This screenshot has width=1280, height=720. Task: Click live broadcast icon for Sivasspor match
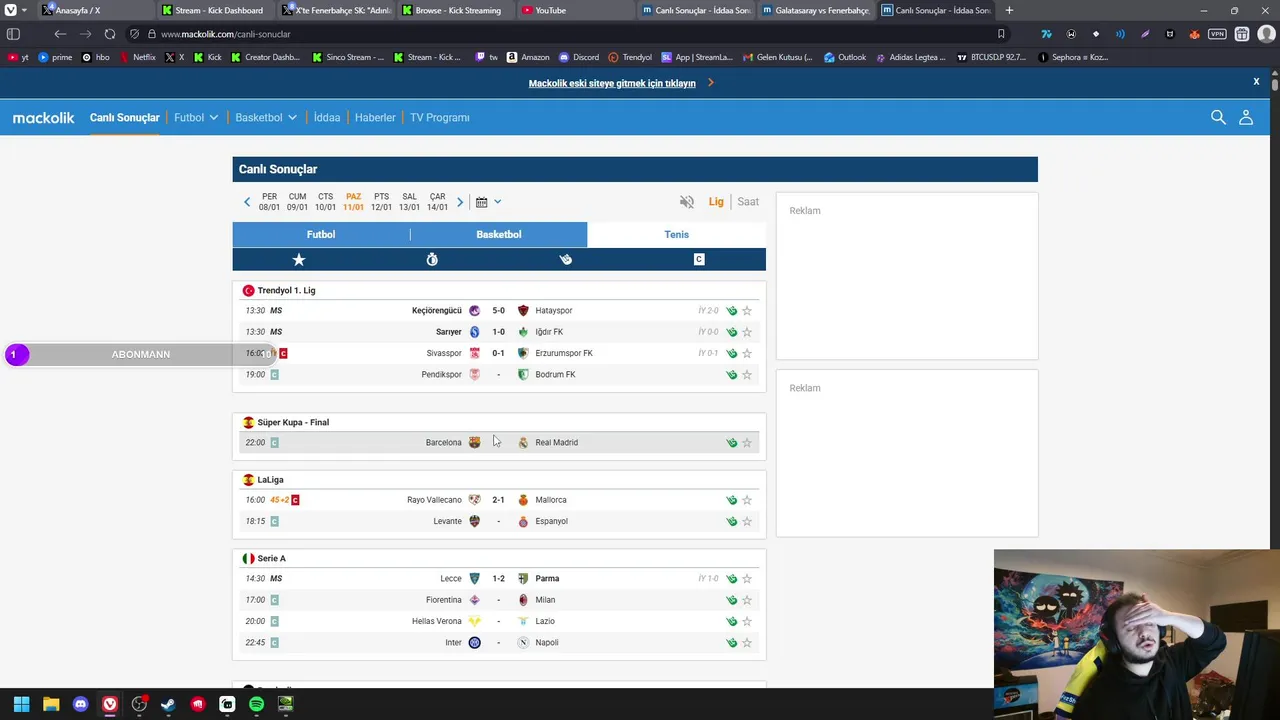click(x=283, y=353)
